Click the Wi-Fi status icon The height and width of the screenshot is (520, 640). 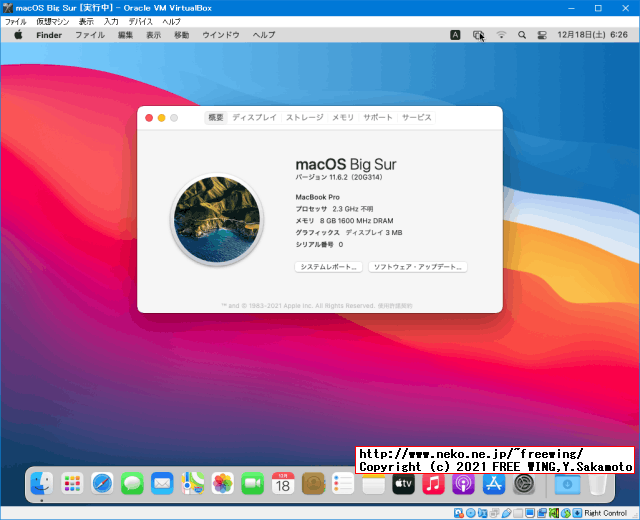[x=501, y=35]
